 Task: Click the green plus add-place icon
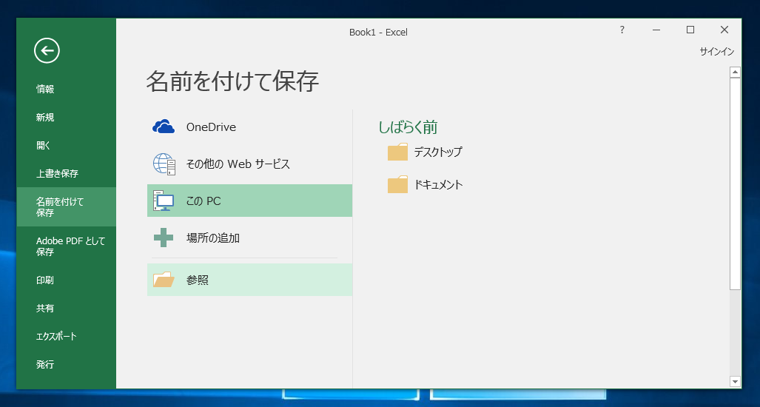pyautogui.click(x=163, y=238)
